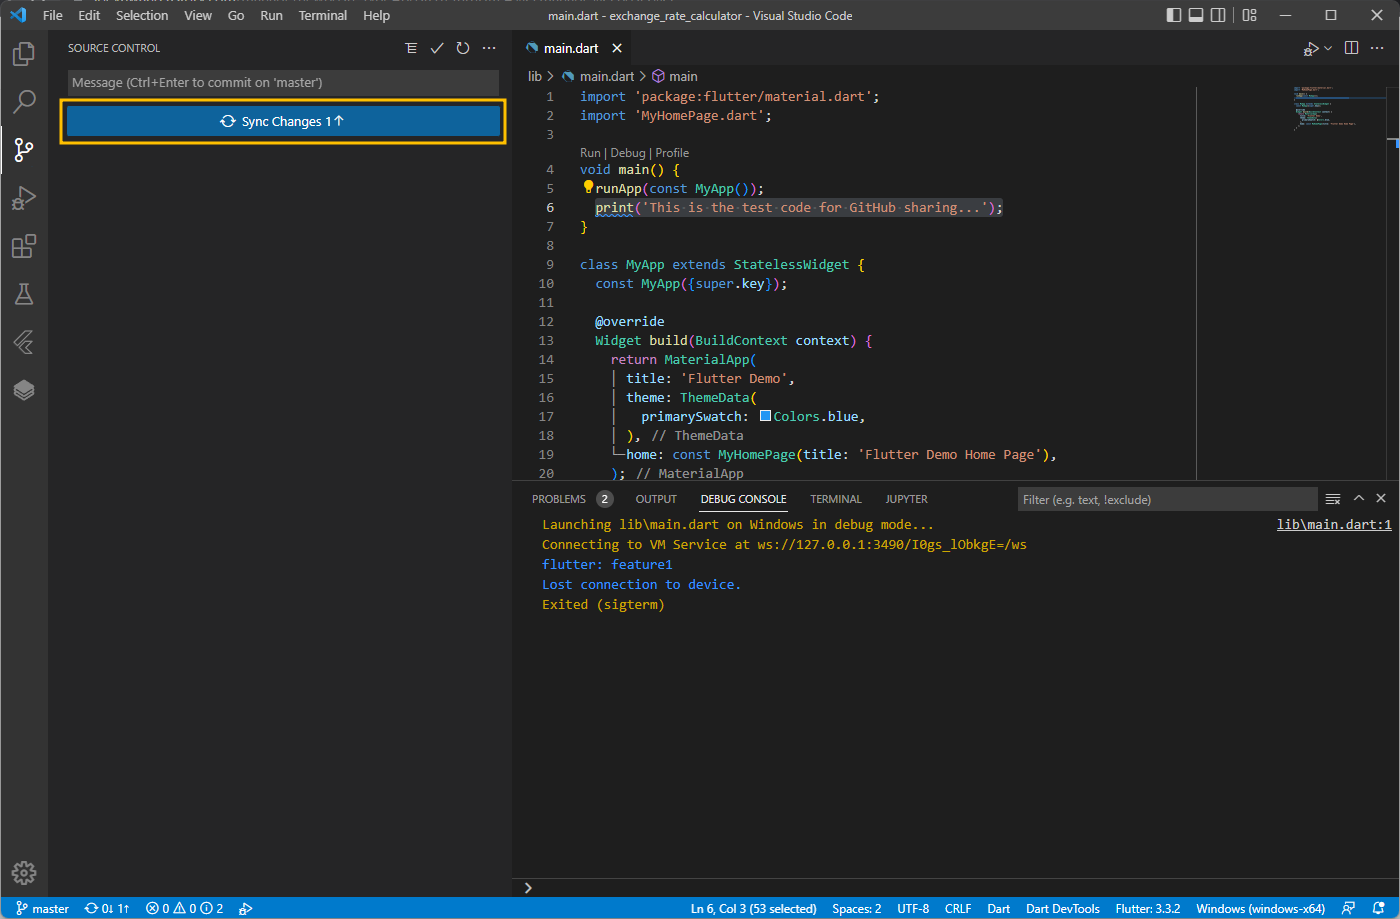Open the Selection menu
Screen dimensions: 1400x919
pos(142,15)
